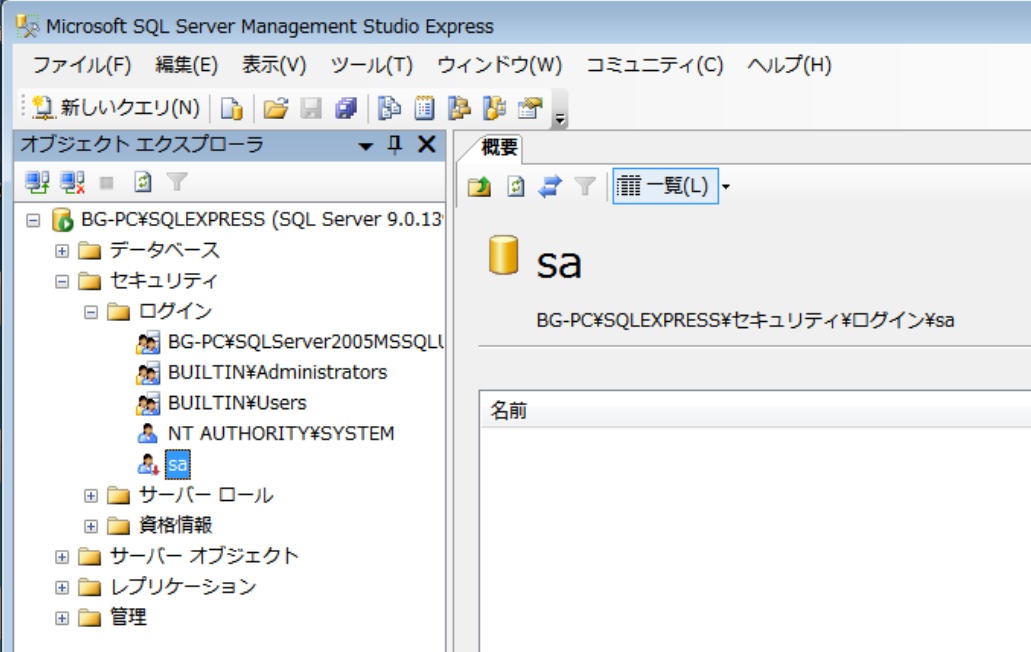This screenshot has height=652, width=1031.
Task: Toggle the Object Explorer auto-hide pin
Action: (x=395, y=145)
